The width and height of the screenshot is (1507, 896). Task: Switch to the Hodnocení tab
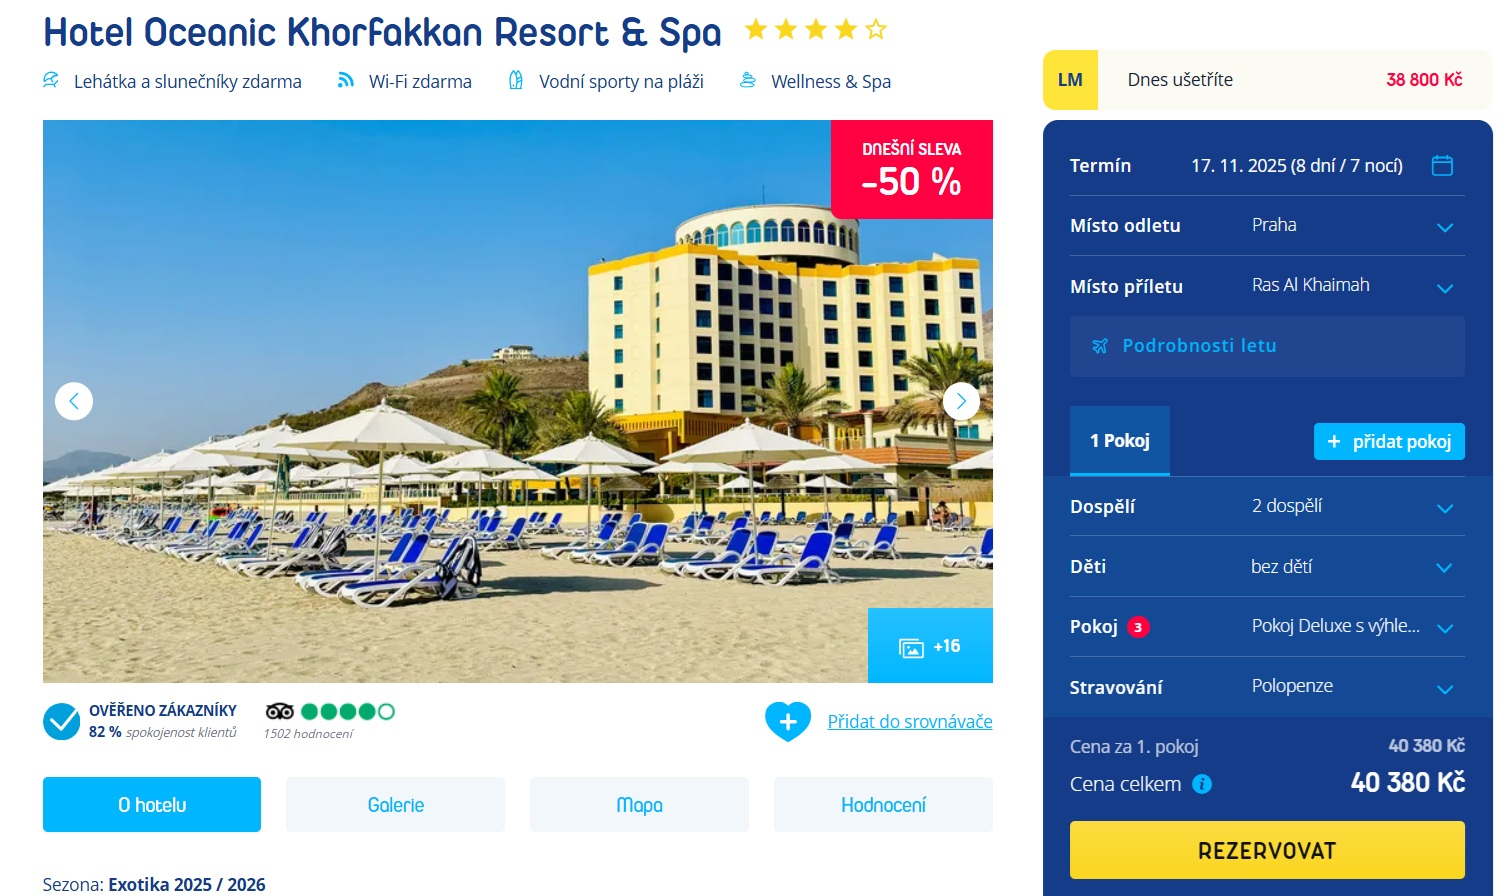point(883,805)
